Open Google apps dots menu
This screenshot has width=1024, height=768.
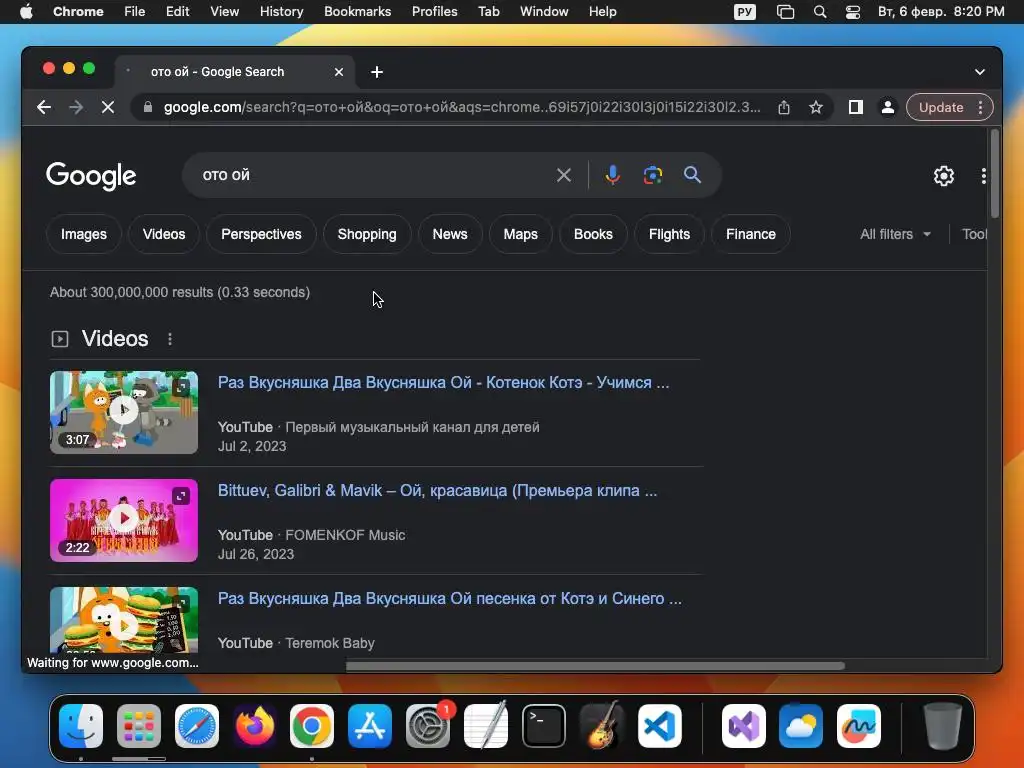tap(984, 176)
